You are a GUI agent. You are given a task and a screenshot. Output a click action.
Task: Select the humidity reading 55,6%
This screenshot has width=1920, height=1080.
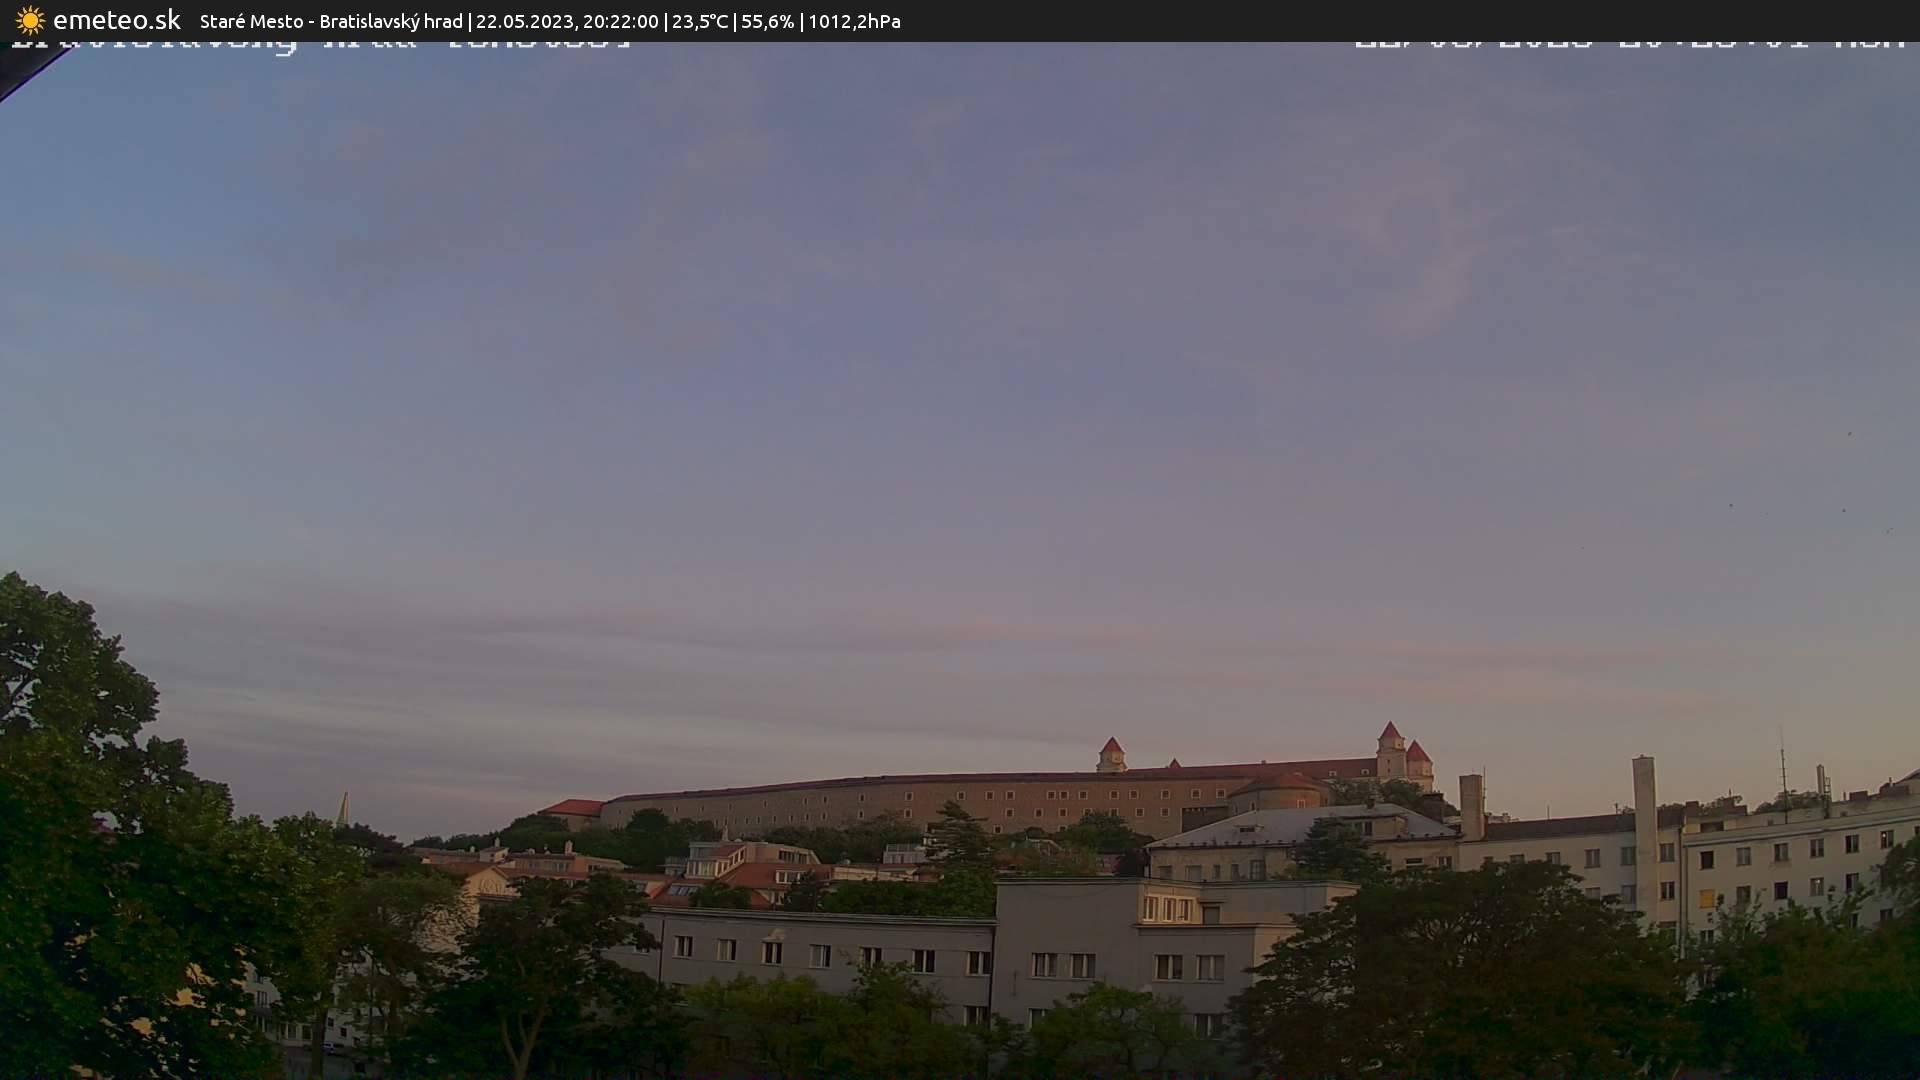pyautogui.click(x=766, y=20)
